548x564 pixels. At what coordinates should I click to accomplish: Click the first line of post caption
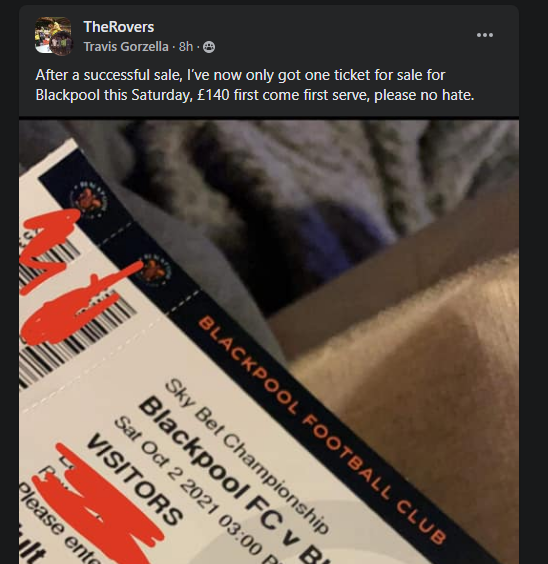tap(240, 75)
